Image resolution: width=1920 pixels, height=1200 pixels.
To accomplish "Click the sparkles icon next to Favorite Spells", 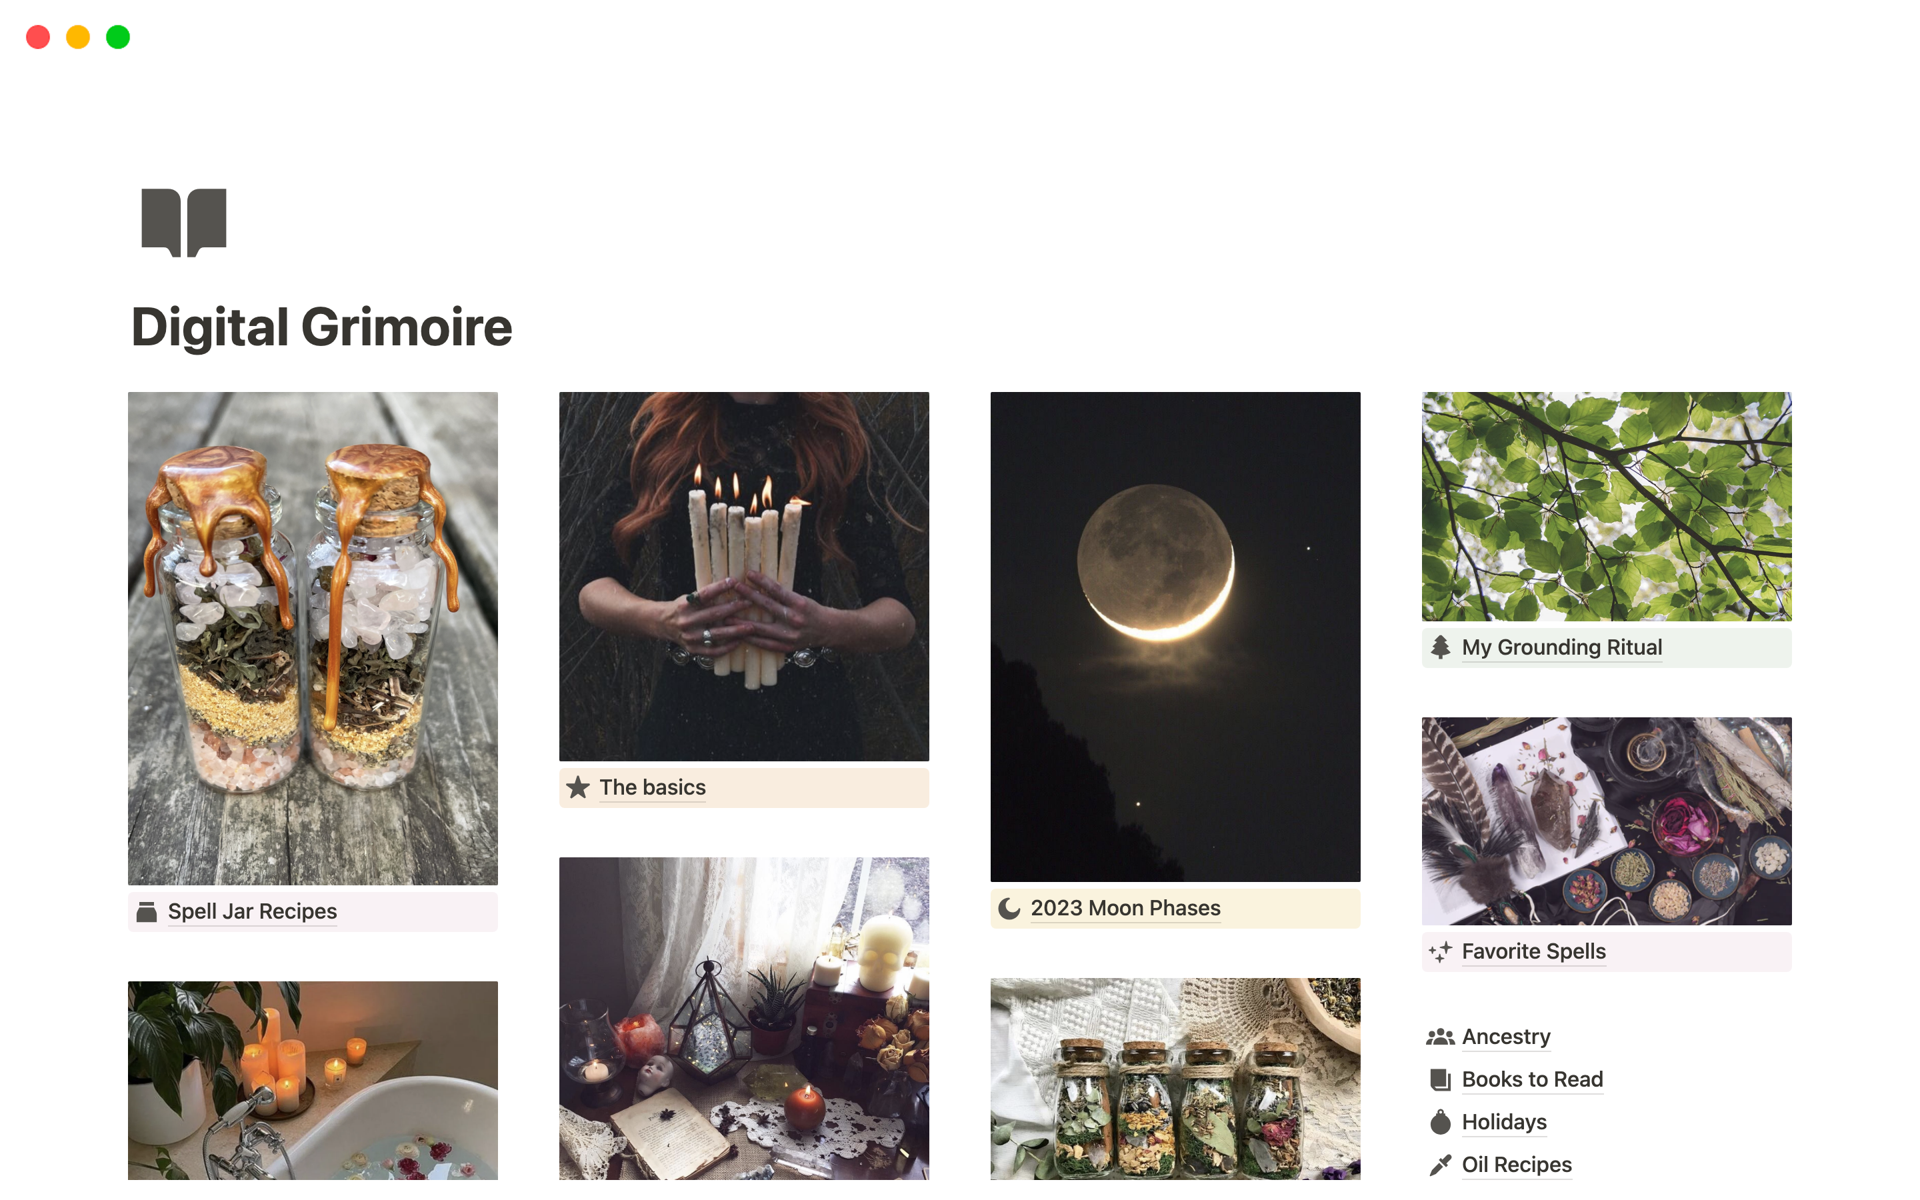I will [x=1440, y=951].
